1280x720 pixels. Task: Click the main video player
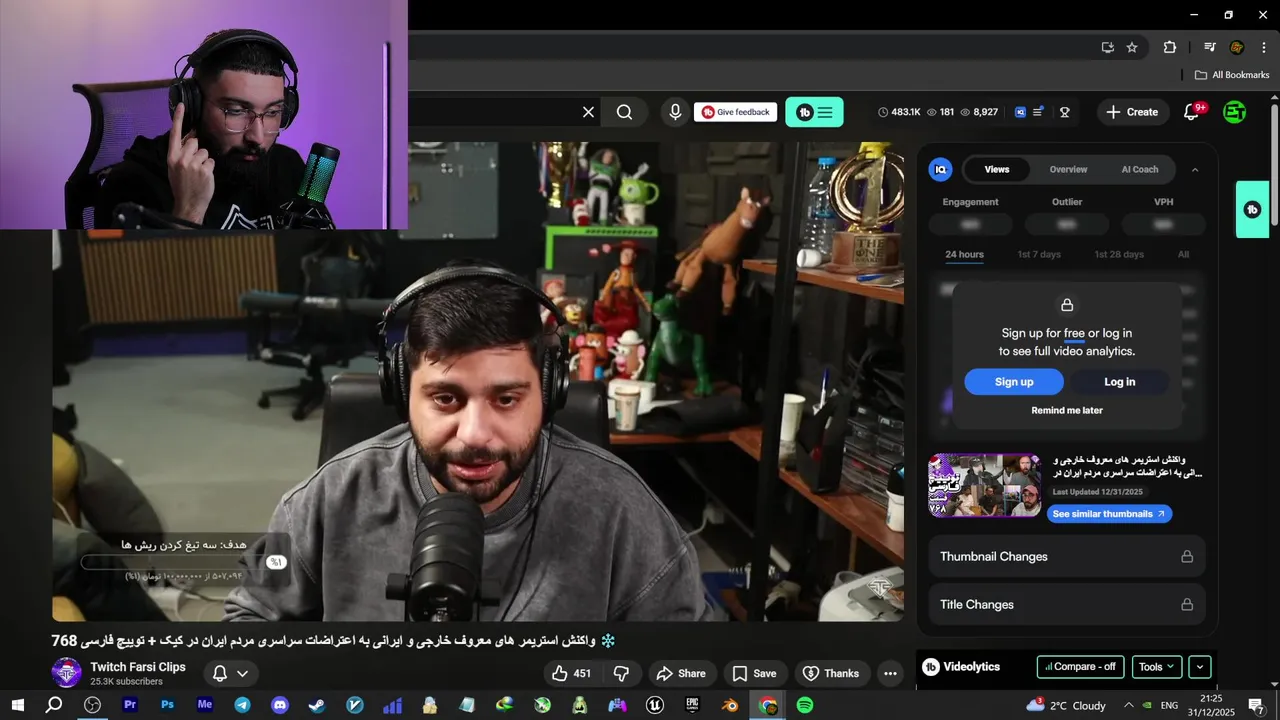point(478,381)
